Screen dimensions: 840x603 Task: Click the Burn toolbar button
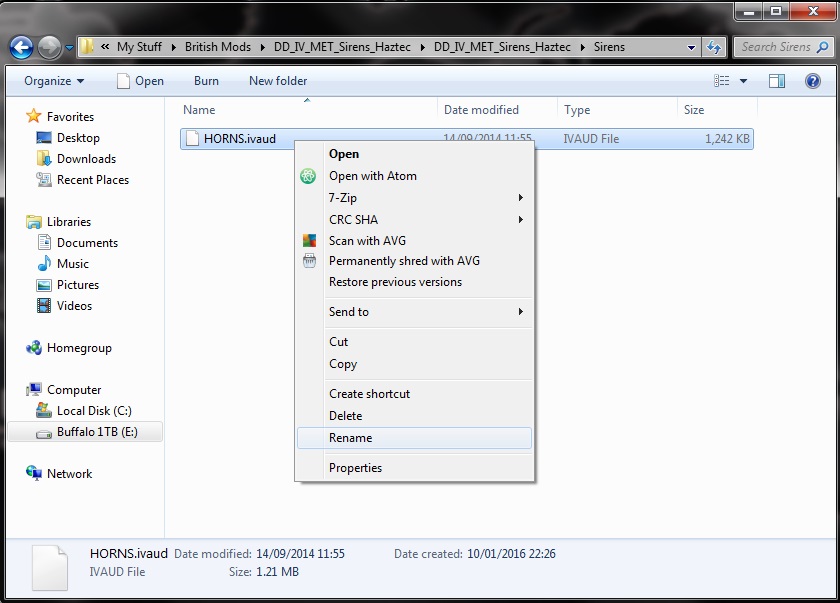click(206, 81)
